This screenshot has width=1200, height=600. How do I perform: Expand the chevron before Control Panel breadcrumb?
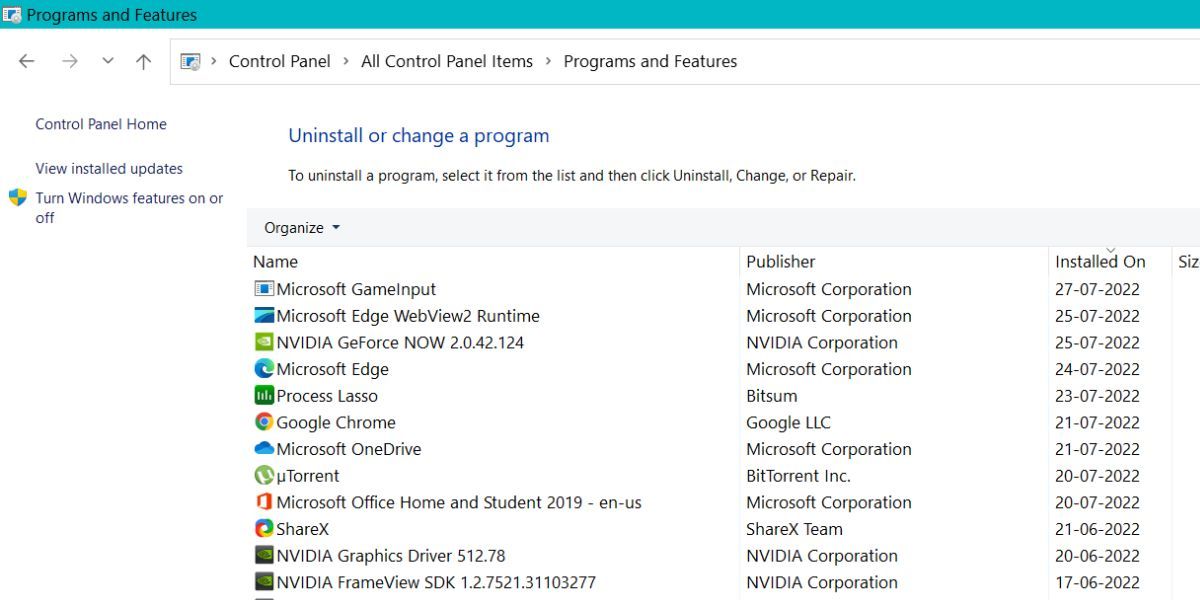click(x=214, y=61)
